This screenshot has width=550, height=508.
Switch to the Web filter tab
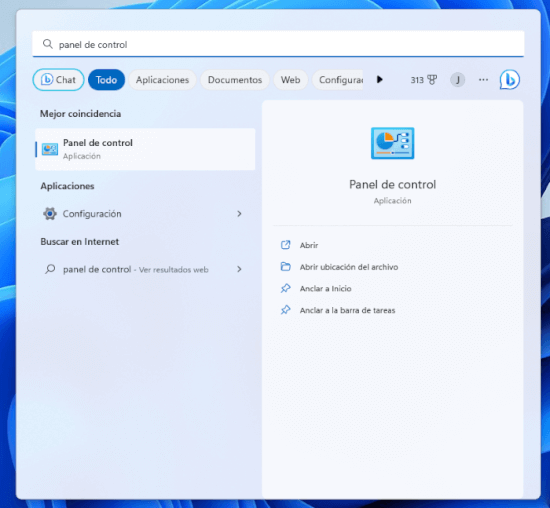click(290, 80)
